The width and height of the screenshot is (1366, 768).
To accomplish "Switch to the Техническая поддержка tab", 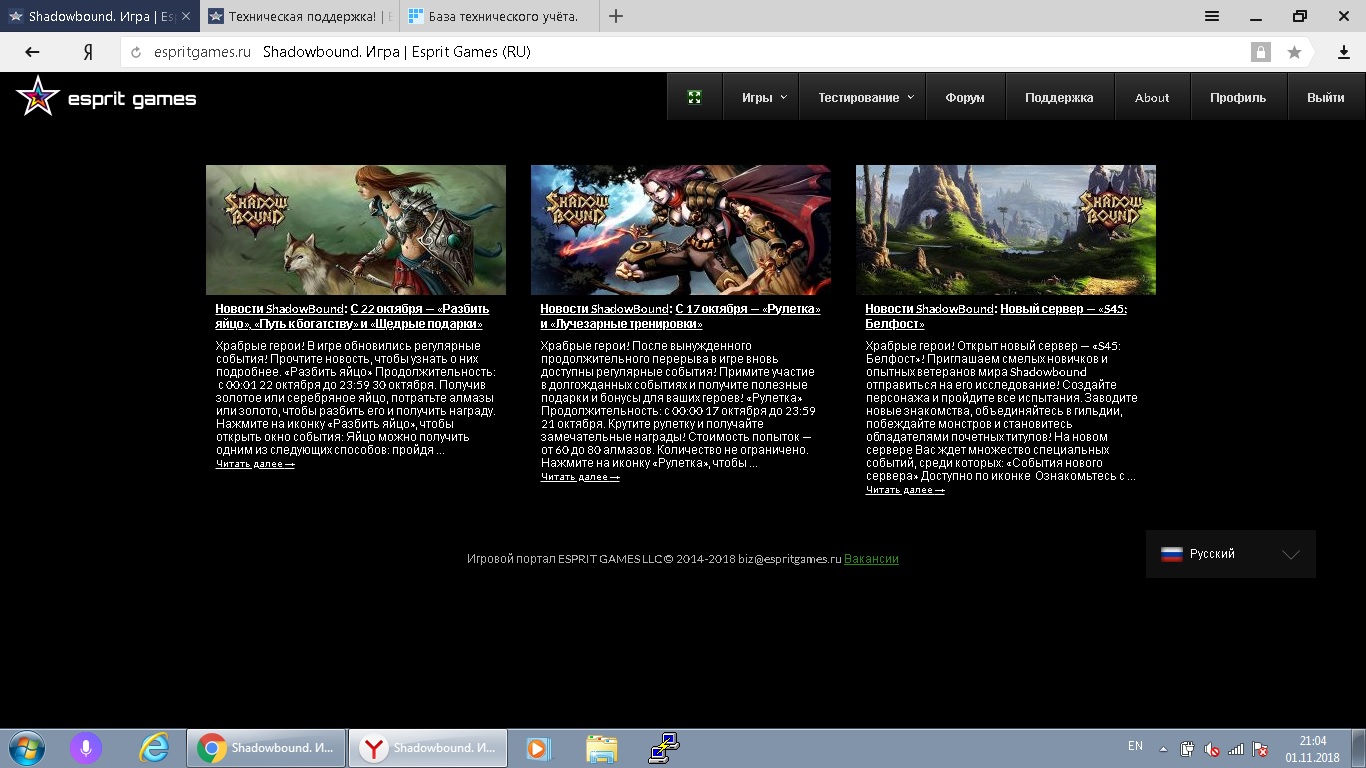I will pyautogui.click(x=300, y=16).
